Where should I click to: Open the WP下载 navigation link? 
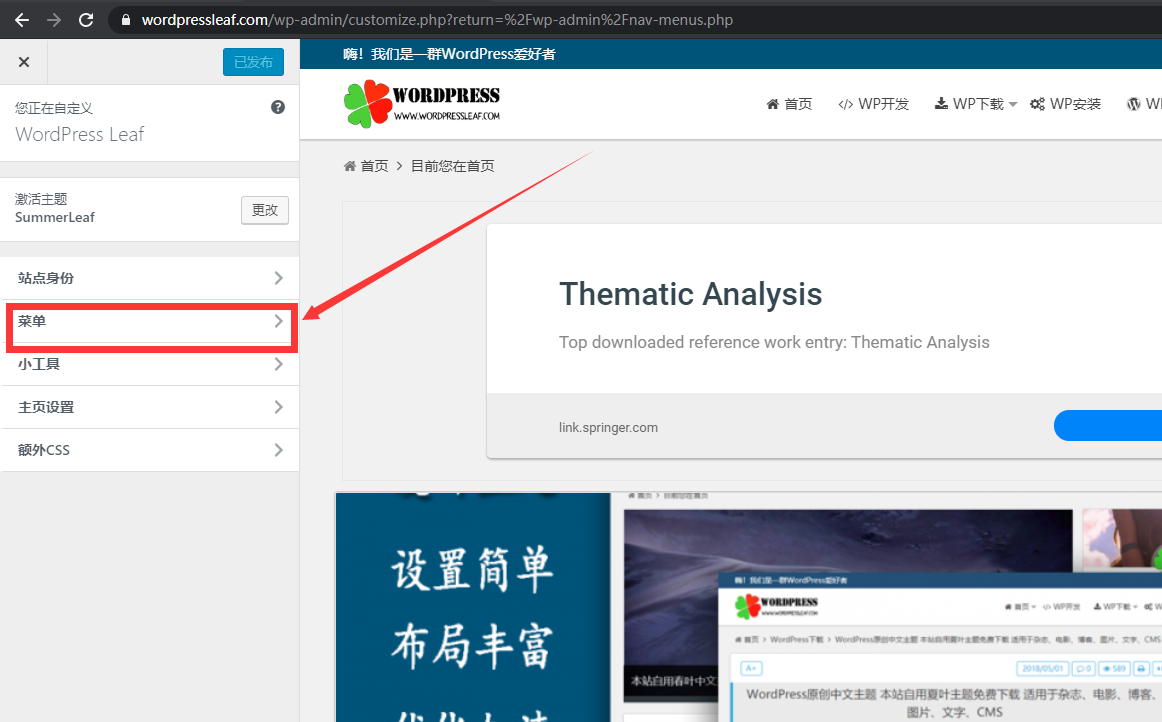[x=978, y=104]
